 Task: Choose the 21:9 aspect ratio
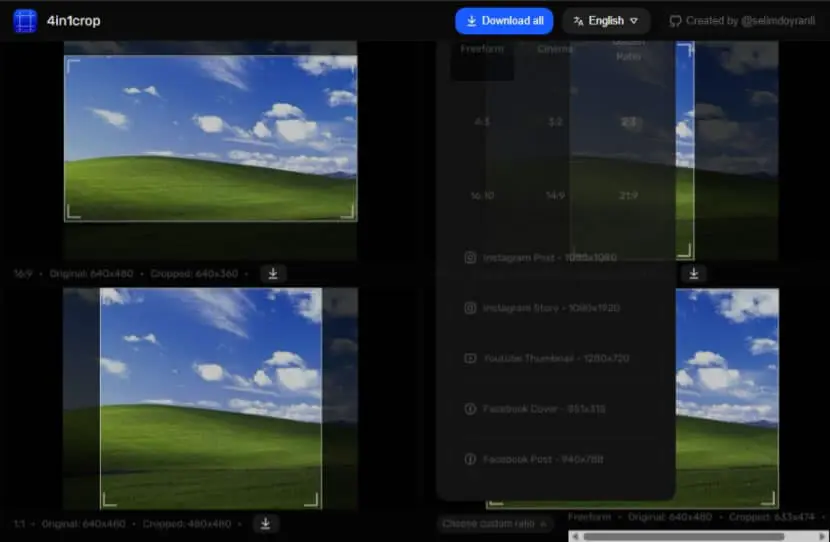click(x=628, y=196)
